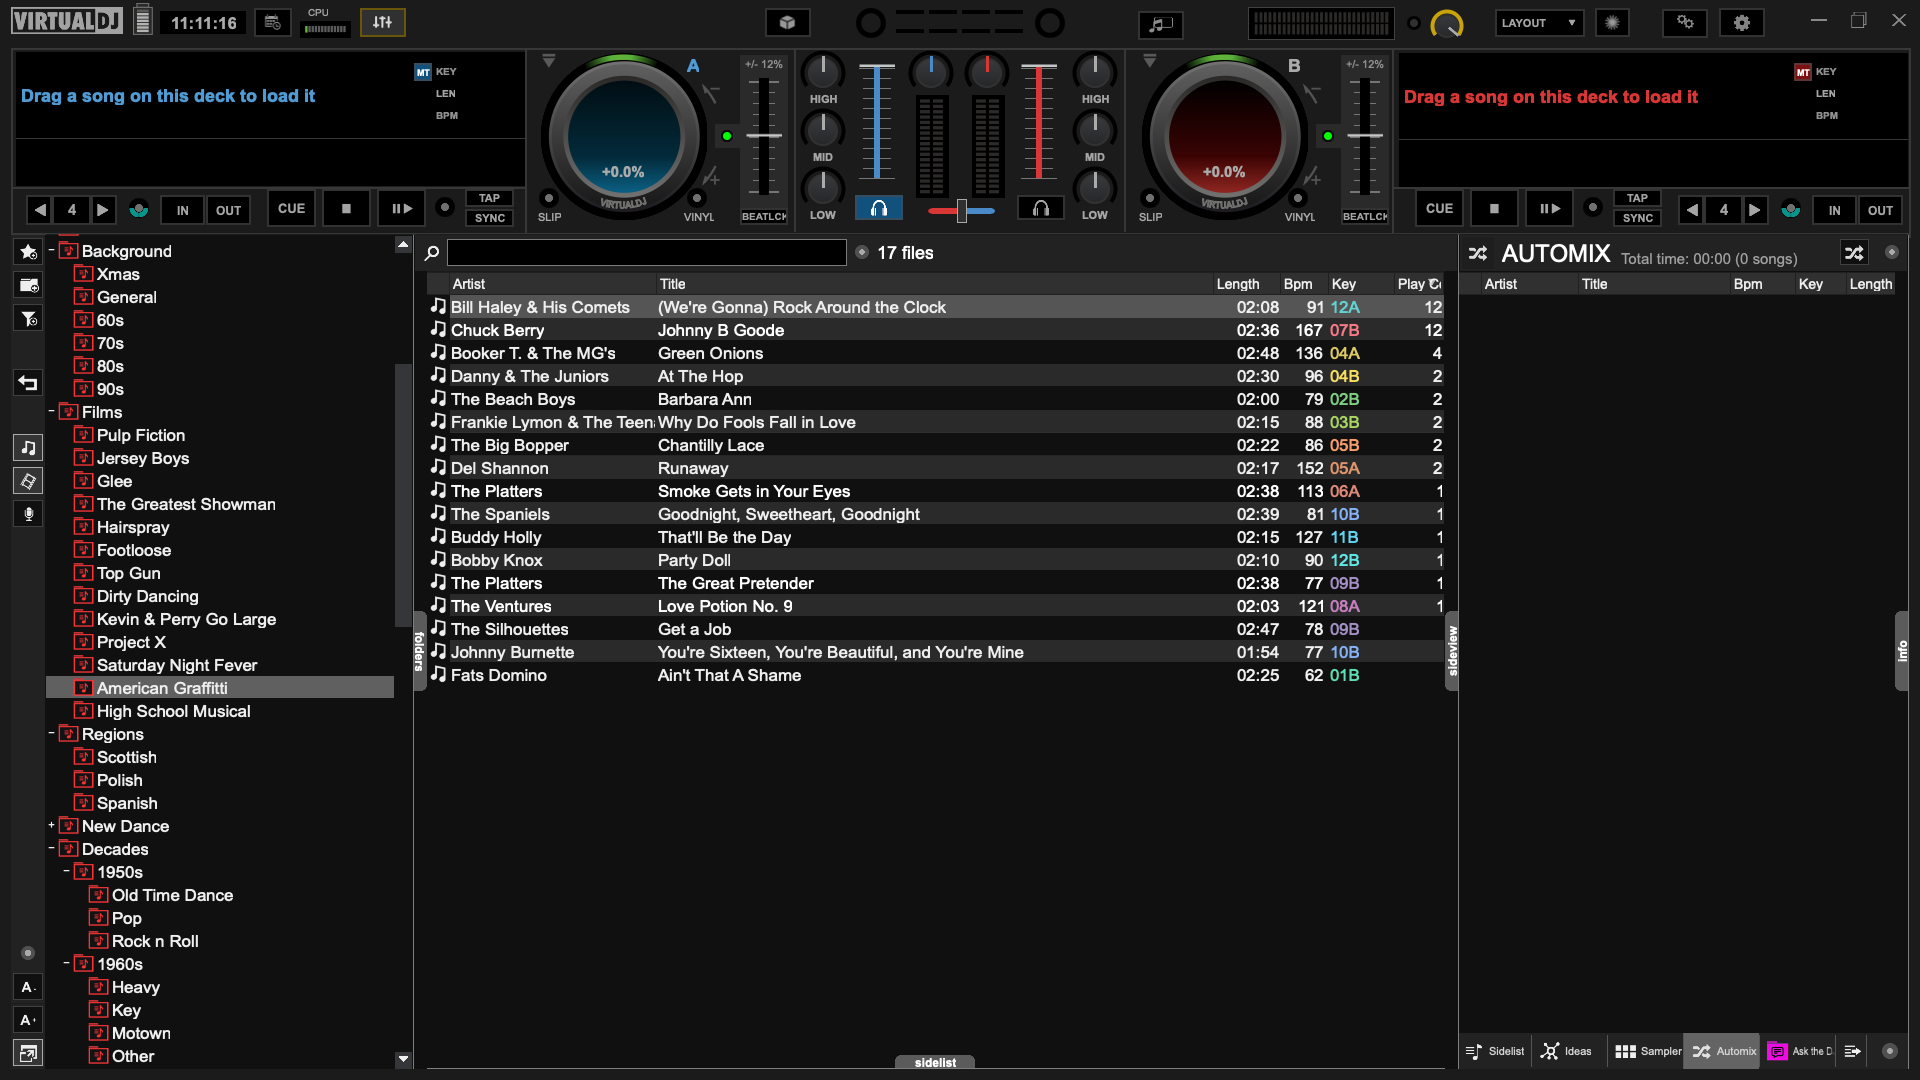1920x1080 pixels.
Task: Click deck A CUE button
Action: (x=291, y=209)
